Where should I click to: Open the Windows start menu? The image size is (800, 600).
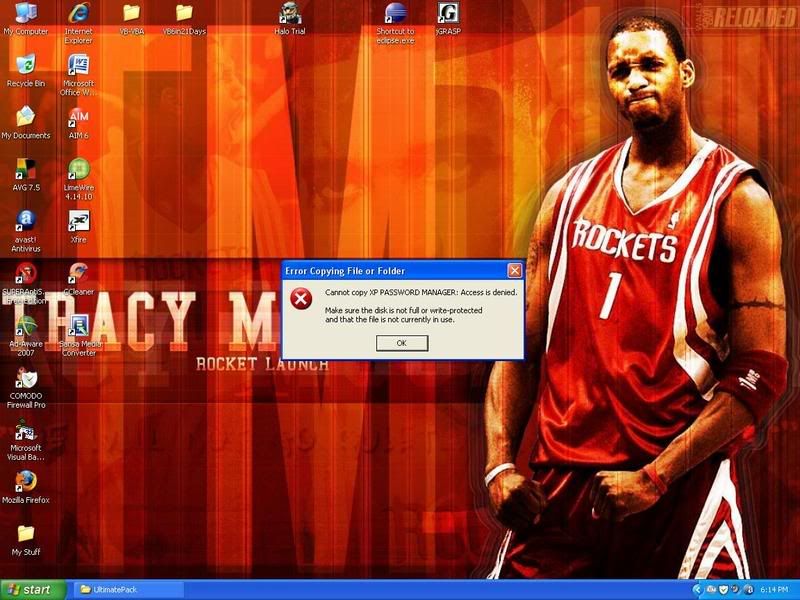(33, 590)
